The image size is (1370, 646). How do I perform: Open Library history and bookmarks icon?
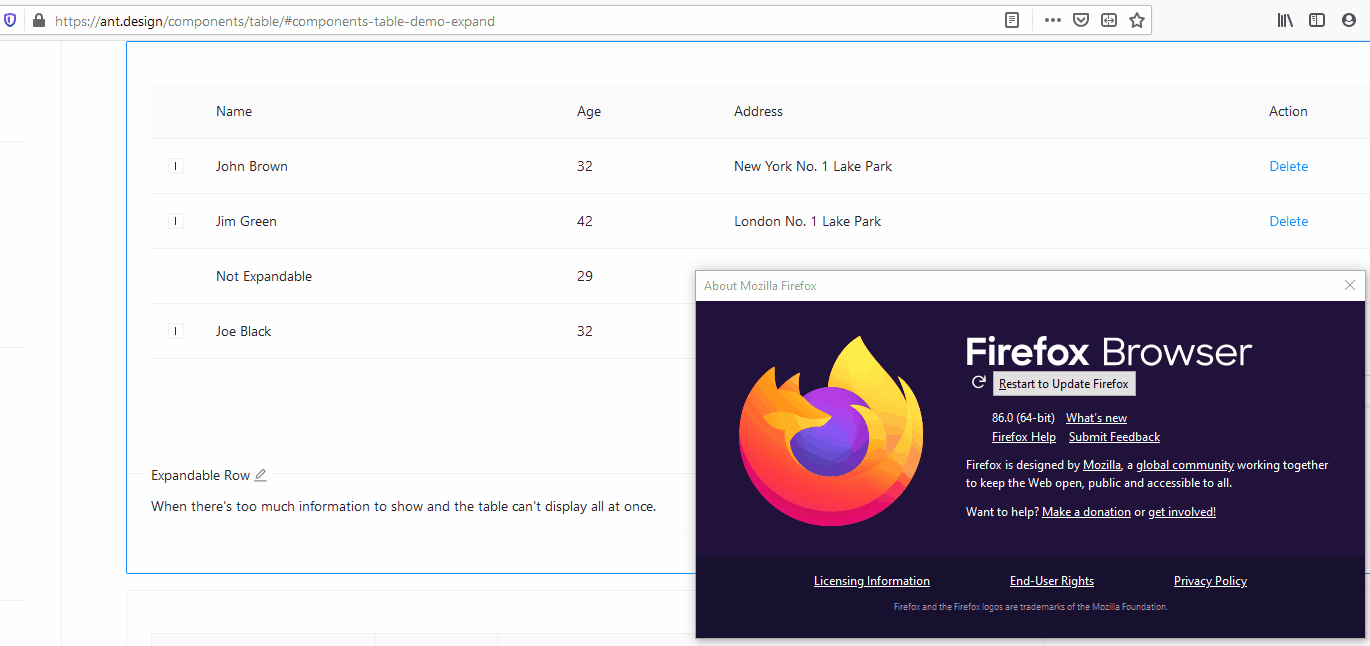1286,20
